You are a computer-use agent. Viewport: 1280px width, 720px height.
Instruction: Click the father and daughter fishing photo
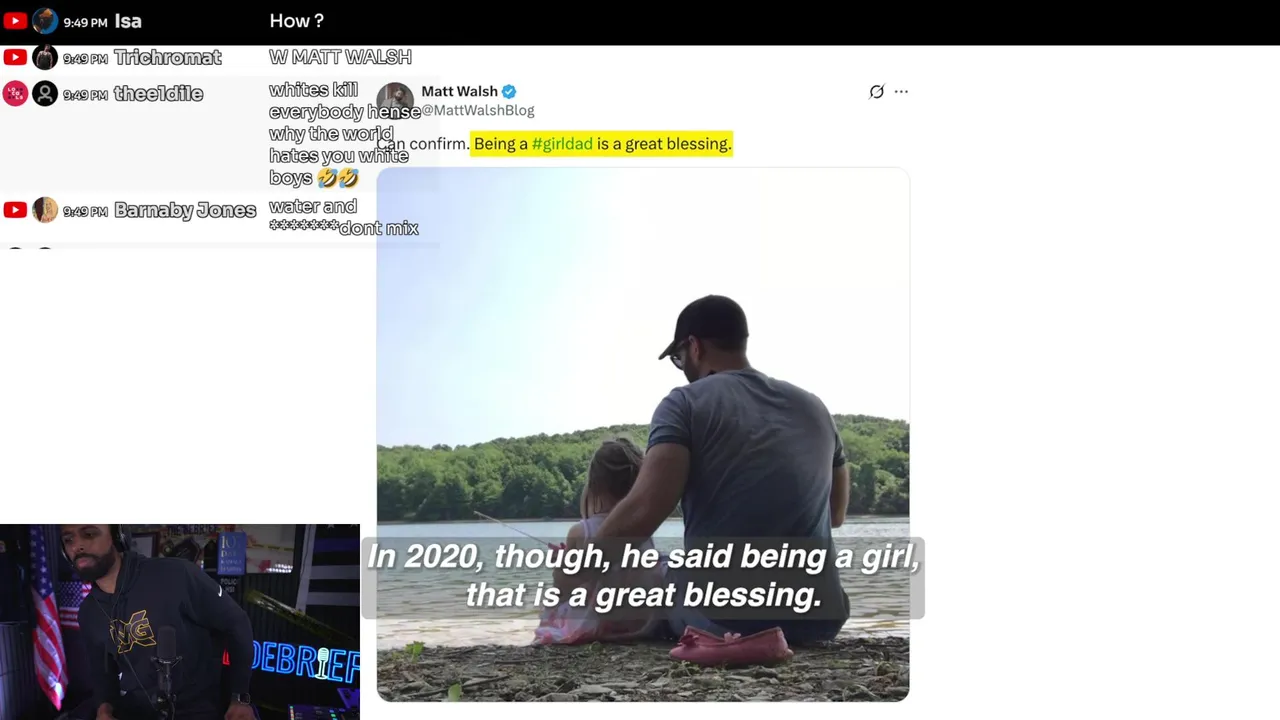click(x=643, y=434)
